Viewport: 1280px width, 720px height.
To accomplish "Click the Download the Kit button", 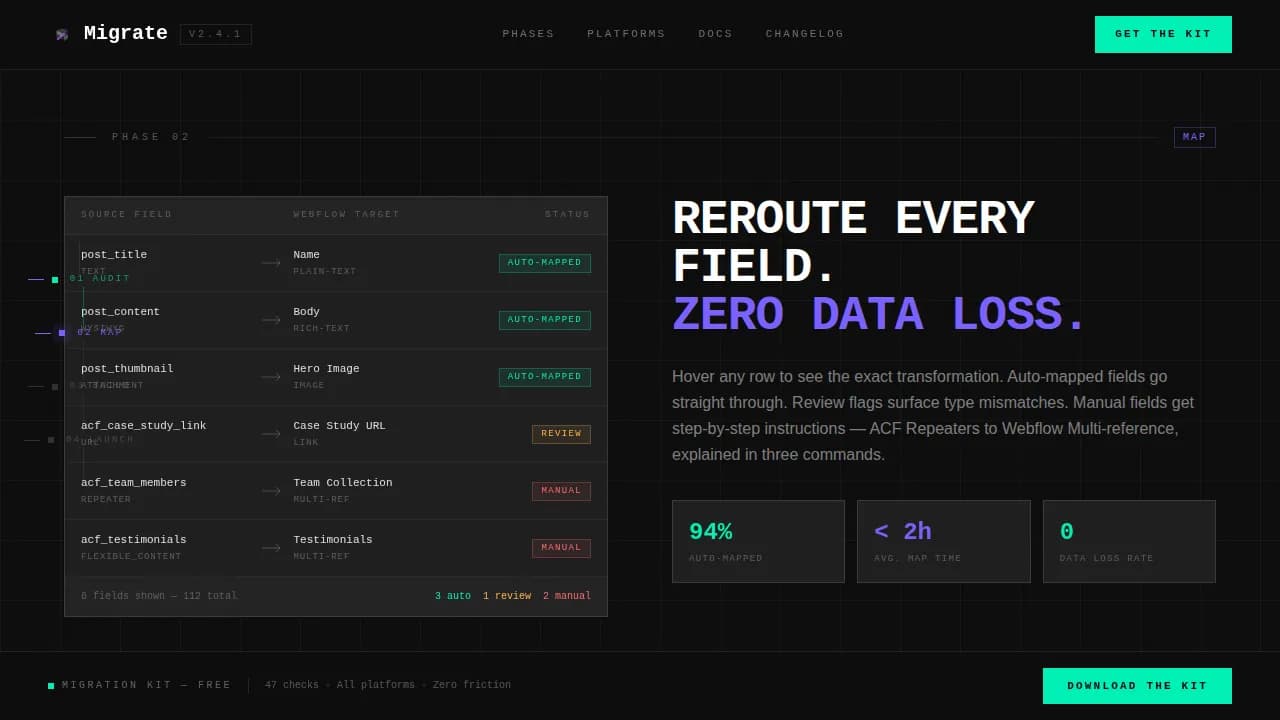I will pyautogui.click(x=1137, y=686).
